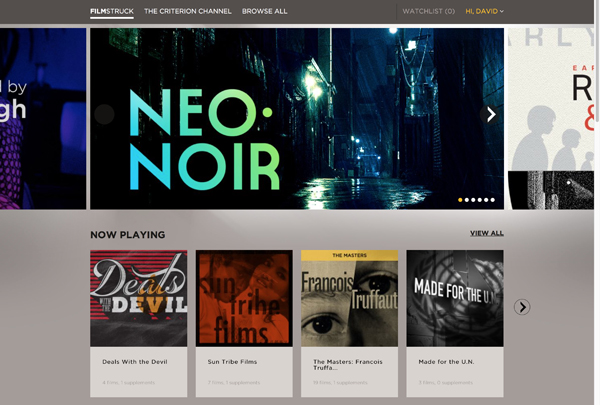Viewport: 600px width, 405px height.
Task: Select the second carousel dot indicator
Action: (467, 200)
